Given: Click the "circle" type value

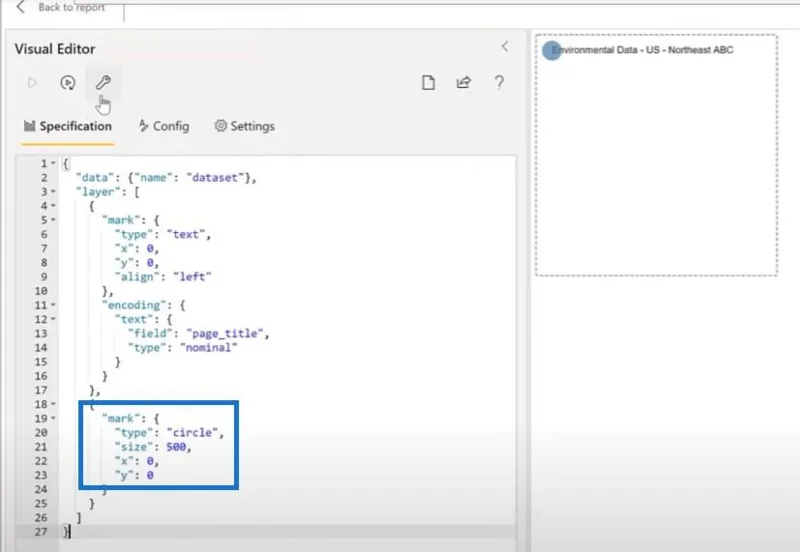Looking at the screenshot, I should coord(193,433).
